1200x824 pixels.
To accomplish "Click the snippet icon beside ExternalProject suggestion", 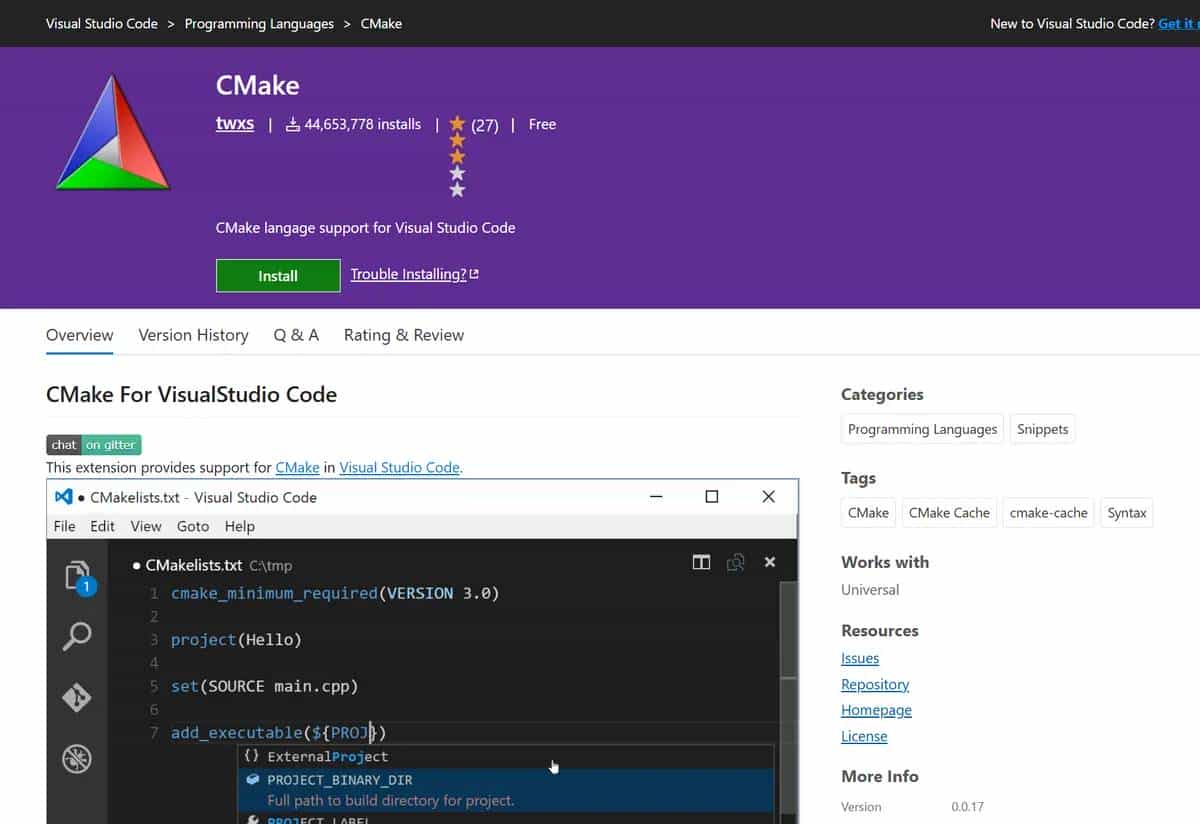I will (250, 757).
